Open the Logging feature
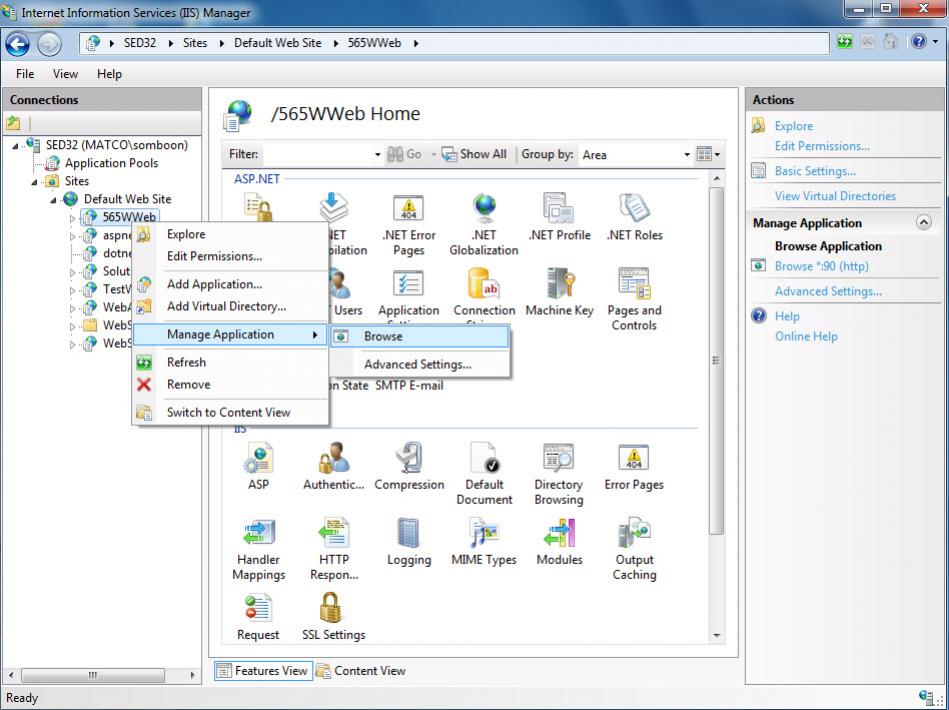The height and width of the screenshot is (710, 949). coord(409,542)
